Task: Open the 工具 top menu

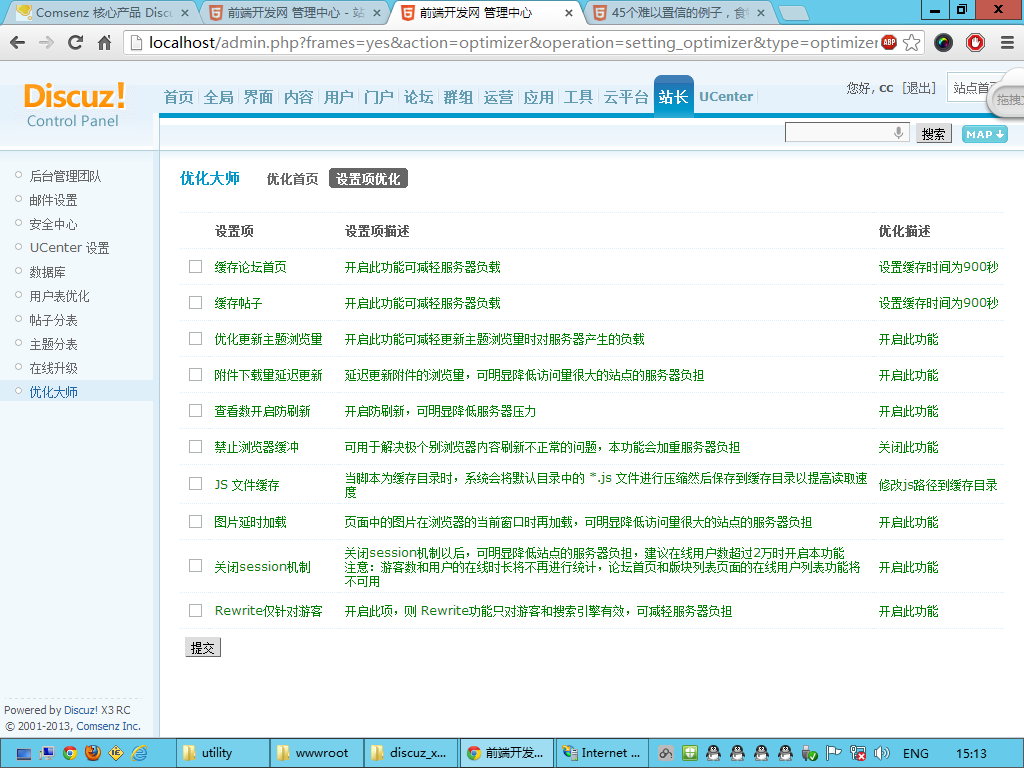Action: coord(579,97)
